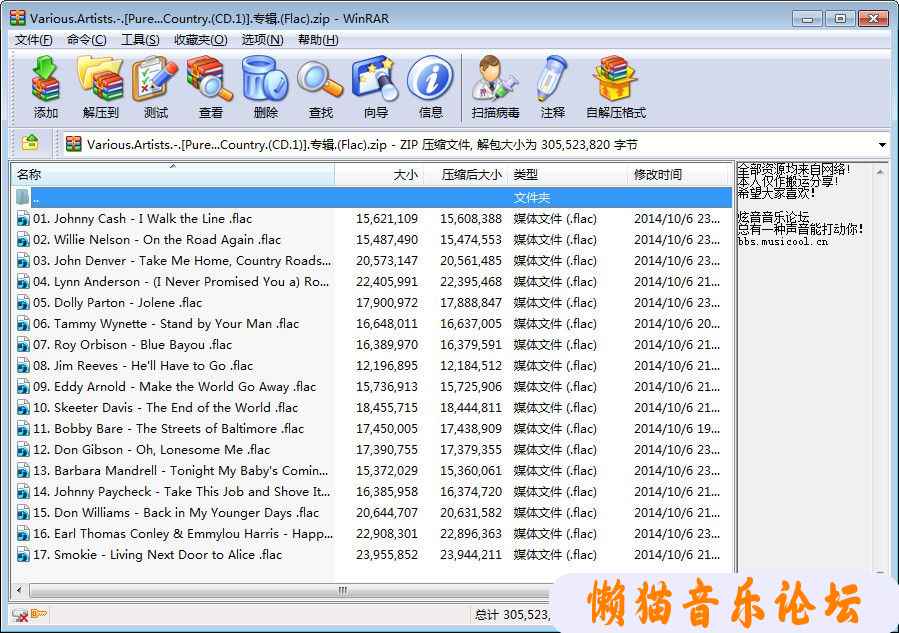
Task: Sort by 类型 column header
Action: (568, 174)
